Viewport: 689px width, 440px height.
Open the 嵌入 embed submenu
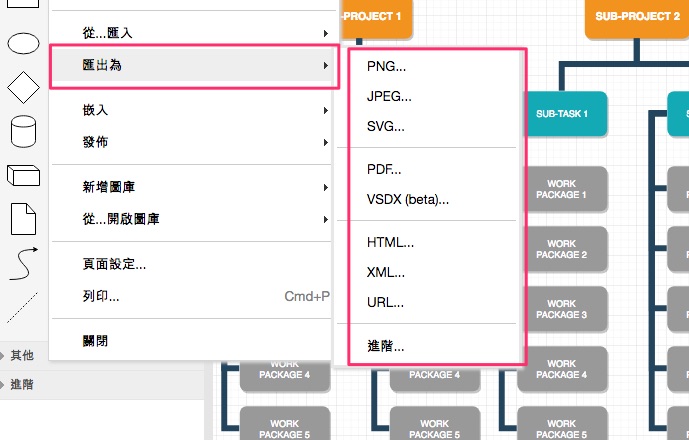[191, 110]
